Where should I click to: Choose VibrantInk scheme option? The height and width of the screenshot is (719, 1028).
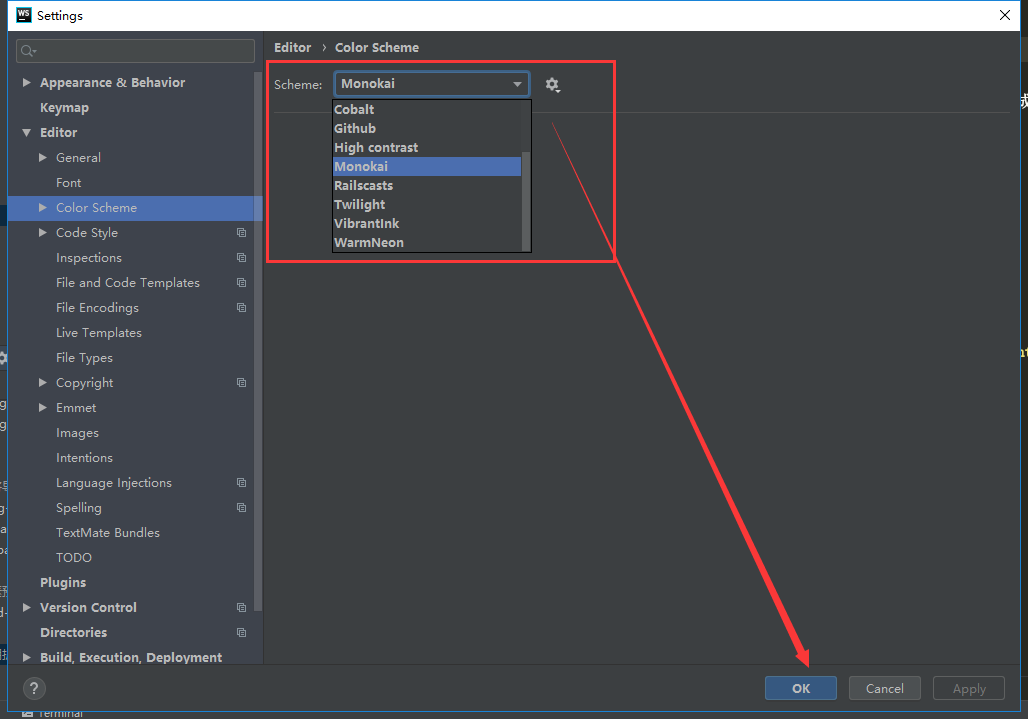point(427,223)
